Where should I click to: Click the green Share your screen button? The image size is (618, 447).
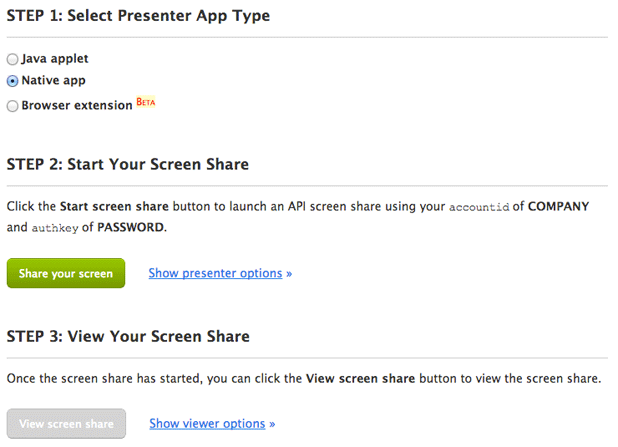[x=66, y=273]
